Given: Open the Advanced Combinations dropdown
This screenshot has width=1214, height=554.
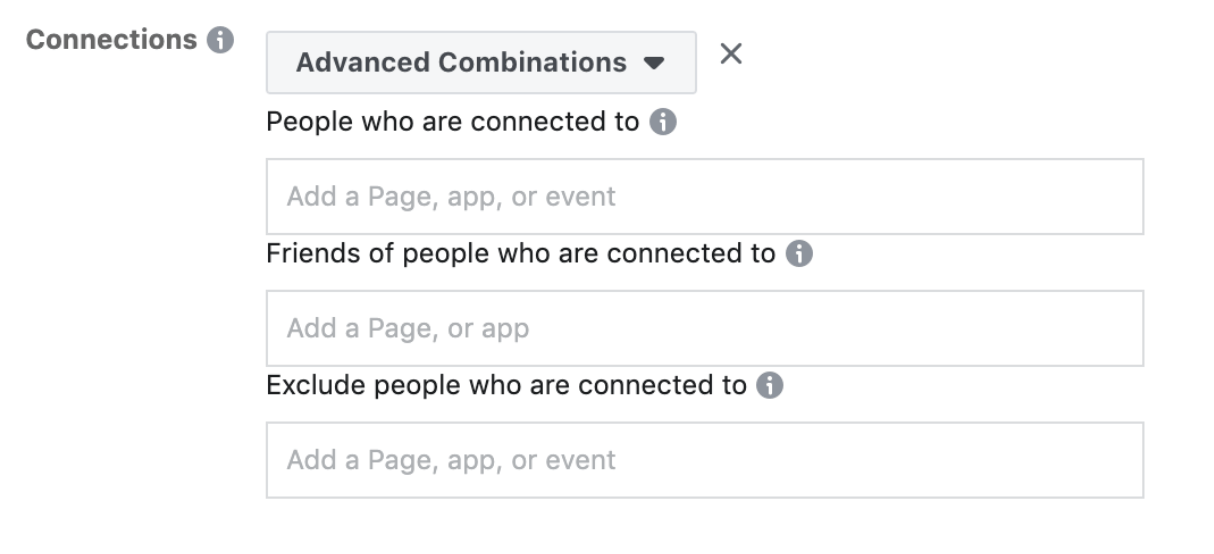Looking at the screenshot, I should click(481, 62).
